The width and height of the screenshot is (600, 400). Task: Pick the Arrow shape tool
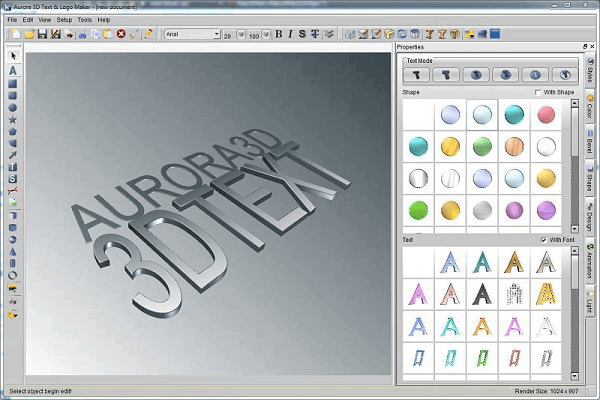click(x=13, y=155)
